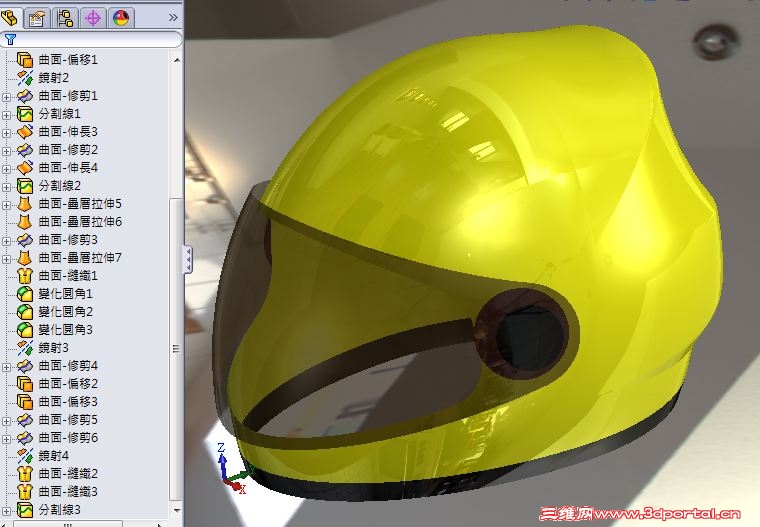Click the feature tree scrollbar up arrow

(x=176, y=60)
